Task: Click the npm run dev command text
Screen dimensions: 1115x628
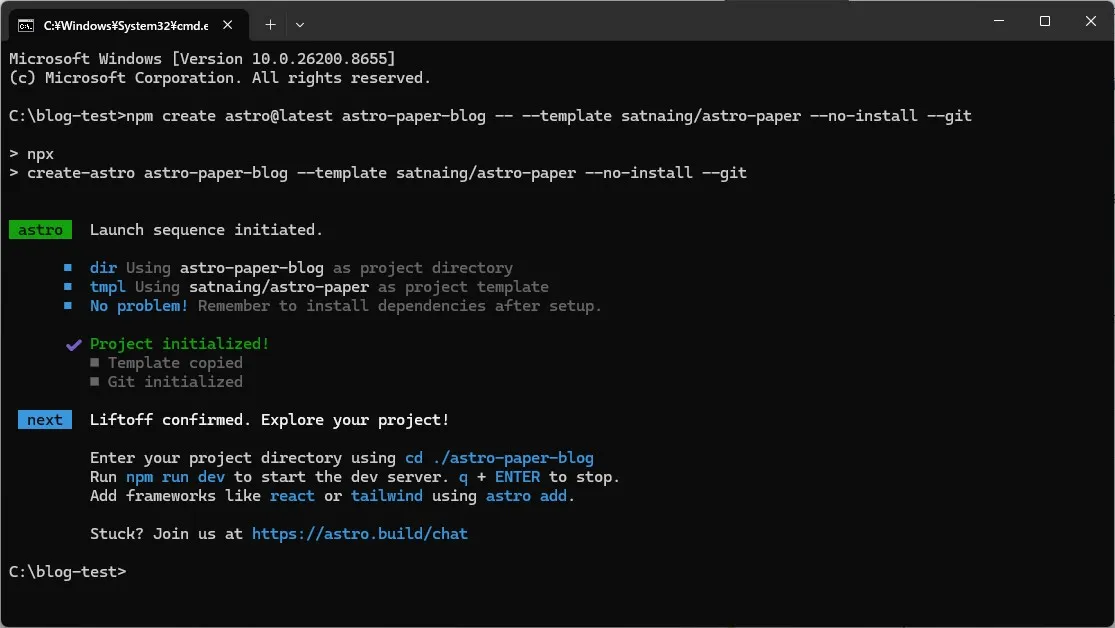Action: point(176,477)
